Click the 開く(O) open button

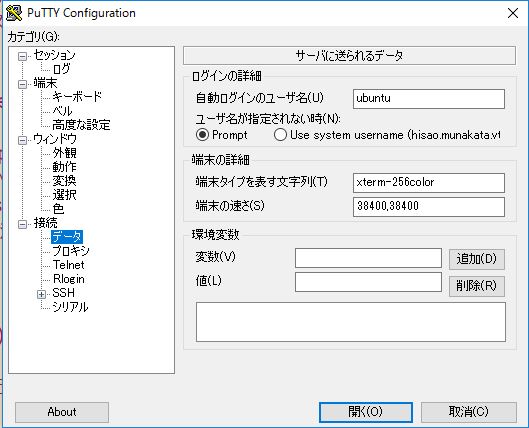tap(366, 412)
